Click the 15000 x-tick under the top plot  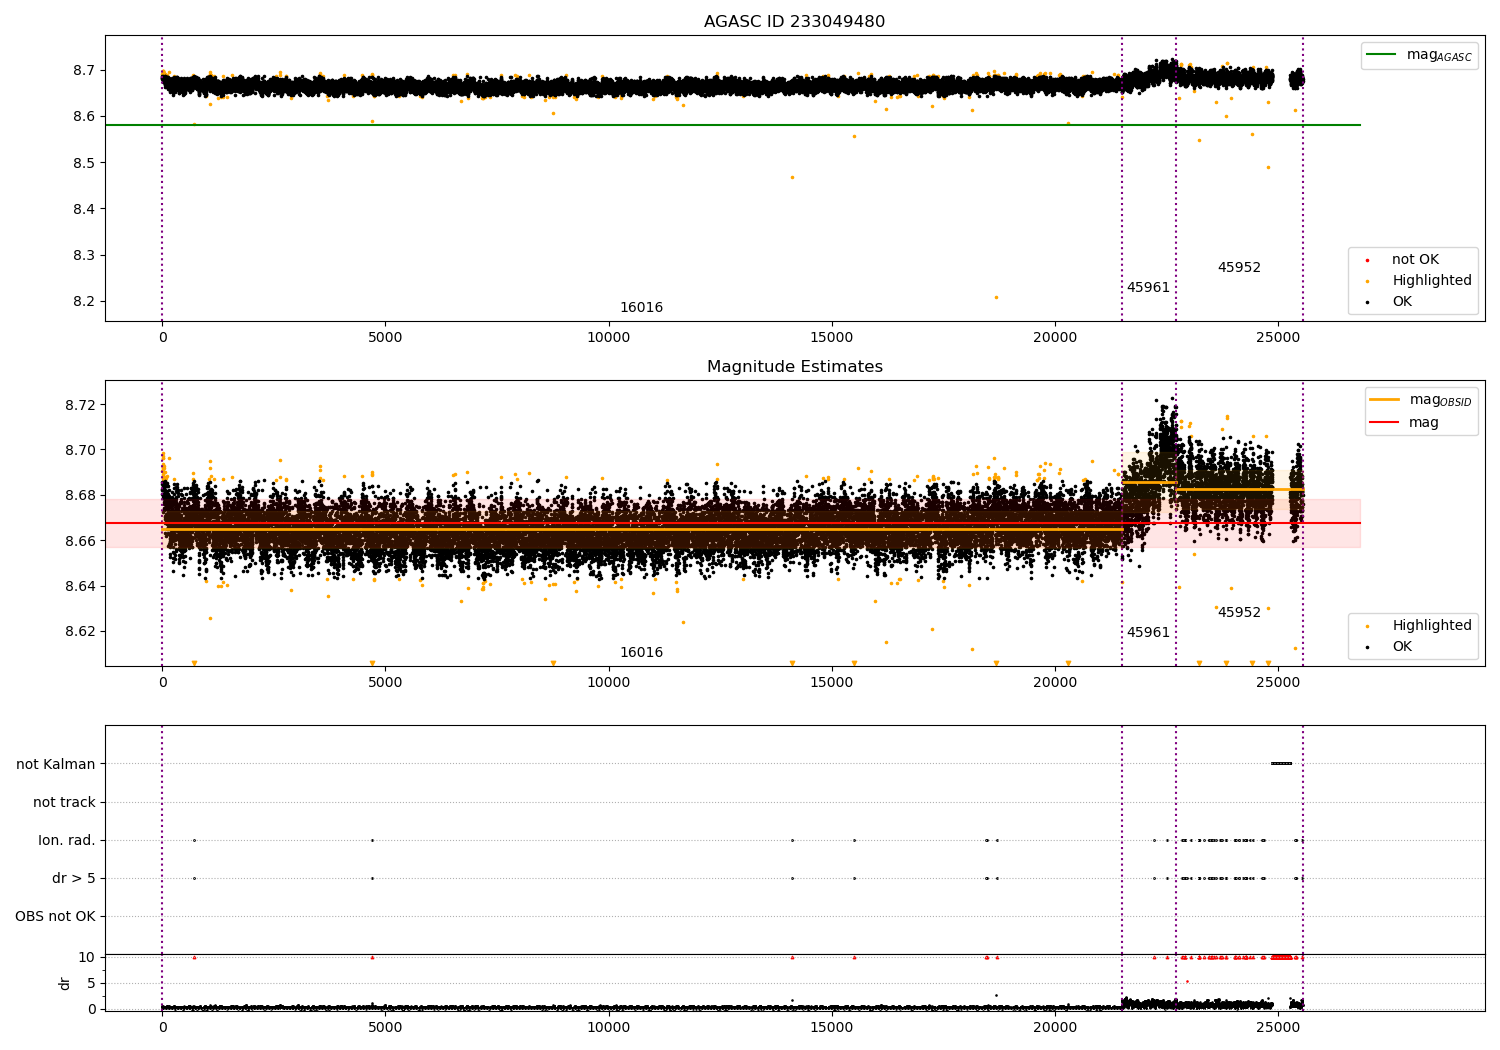832,338
